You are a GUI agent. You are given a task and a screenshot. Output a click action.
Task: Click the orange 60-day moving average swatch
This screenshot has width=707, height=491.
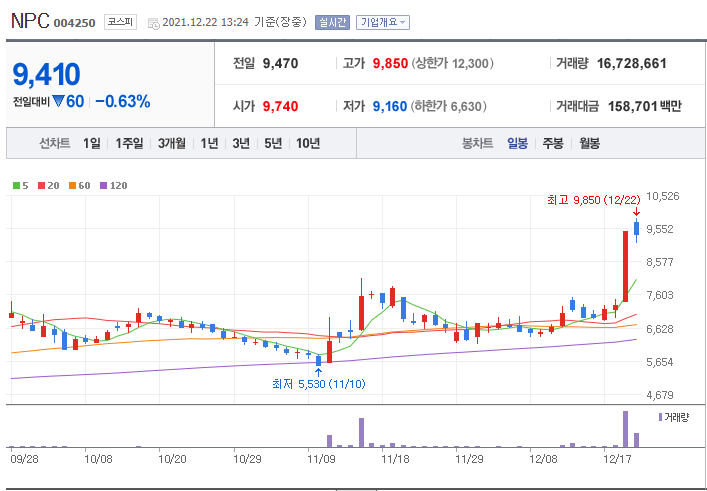point(72,185)
